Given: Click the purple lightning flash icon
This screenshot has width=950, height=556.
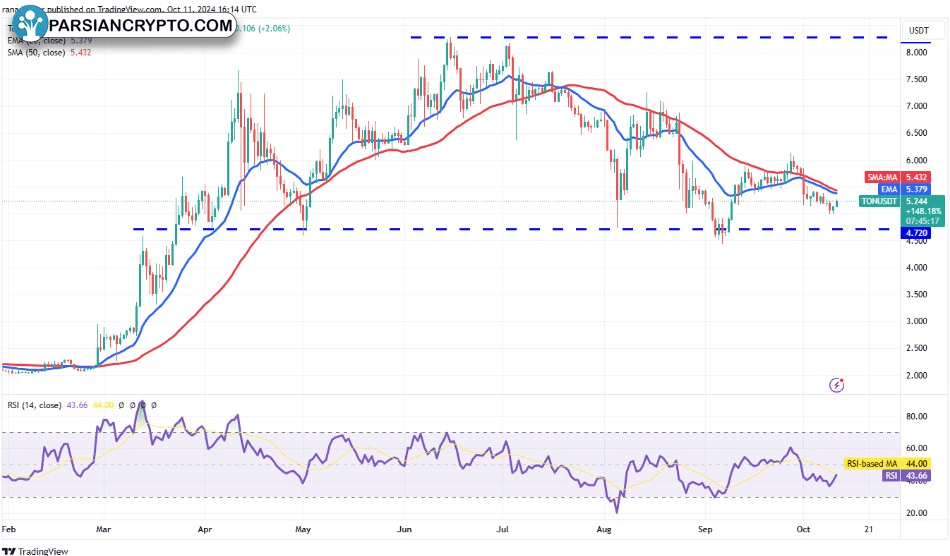Looking at the screenshot, I should point(837,385).
